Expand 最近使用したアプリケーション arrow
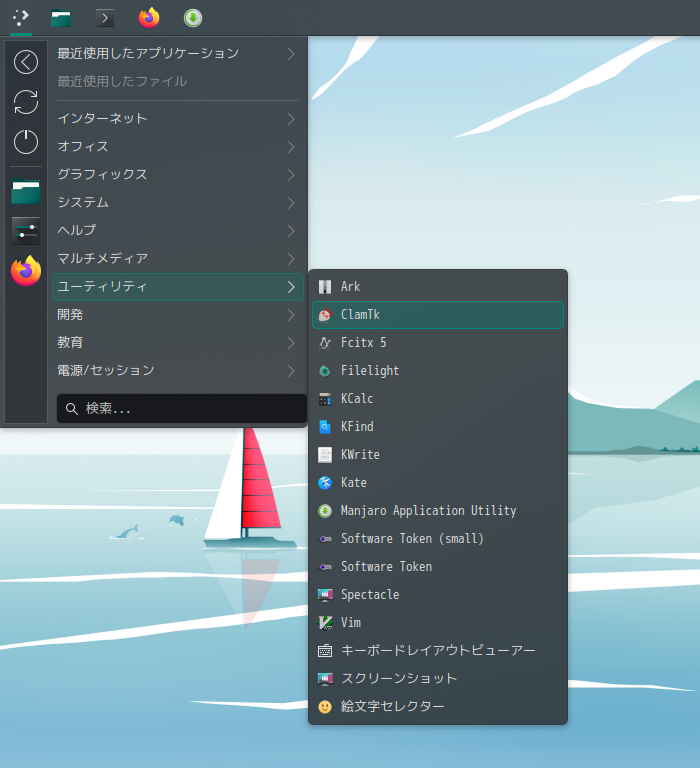 click(291, 53)
